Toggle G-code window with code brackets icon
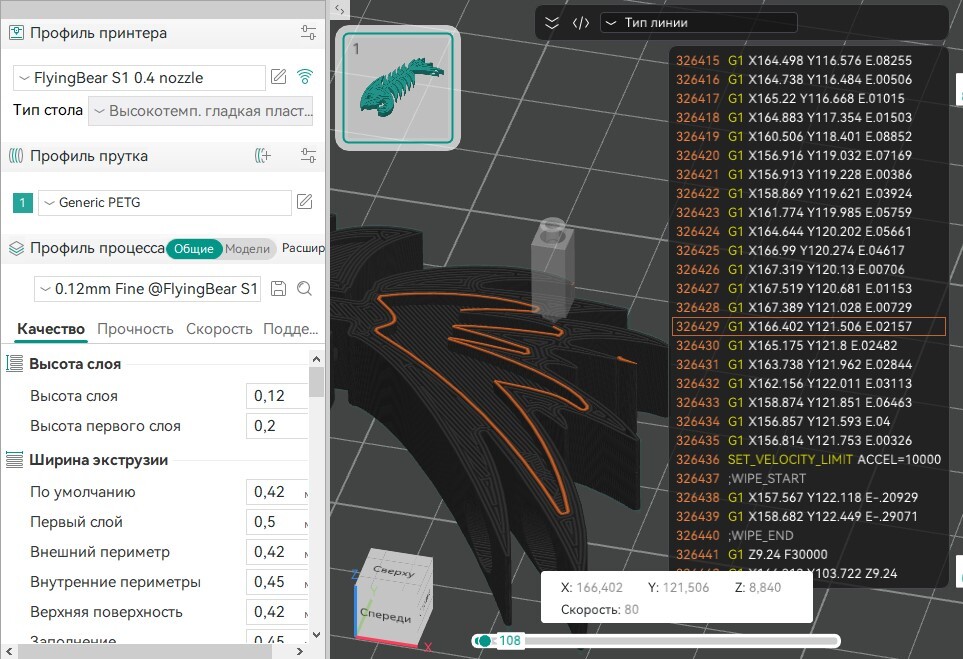This screenshot has height=659, width=963. tap(580, 23)
